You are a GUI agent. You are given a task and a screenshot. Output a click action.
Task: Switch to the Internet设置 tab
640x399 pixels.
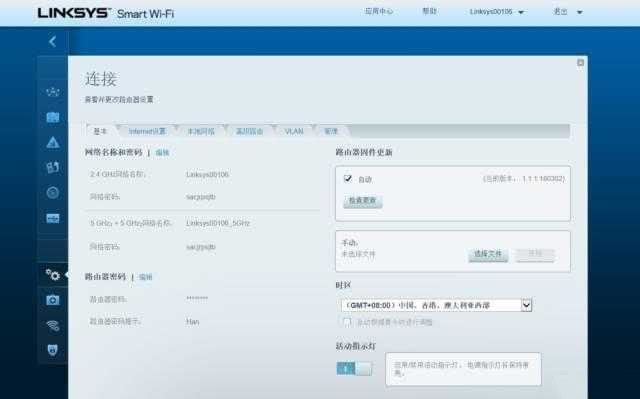147,131
